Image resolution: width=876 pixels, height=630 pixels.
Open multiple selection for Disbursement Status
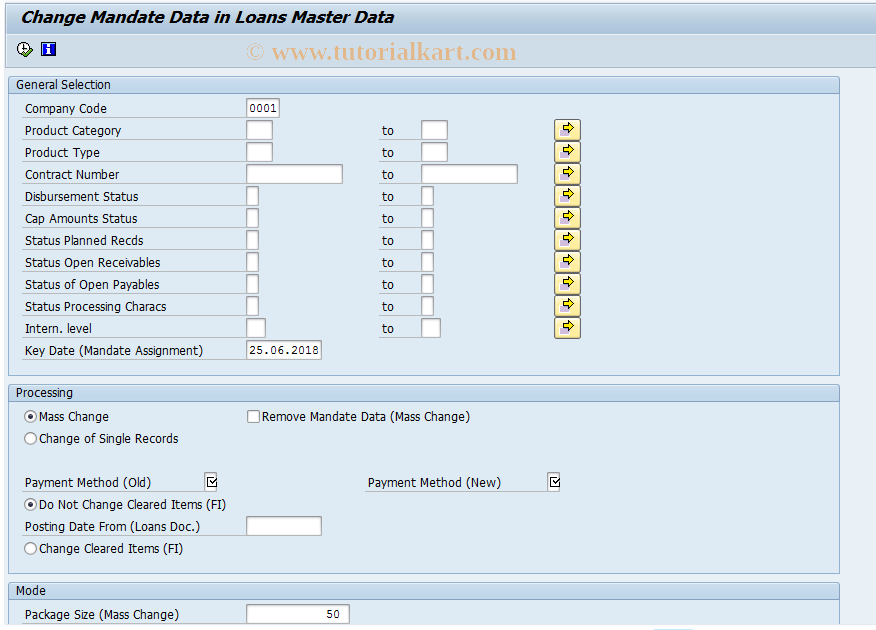567,195
